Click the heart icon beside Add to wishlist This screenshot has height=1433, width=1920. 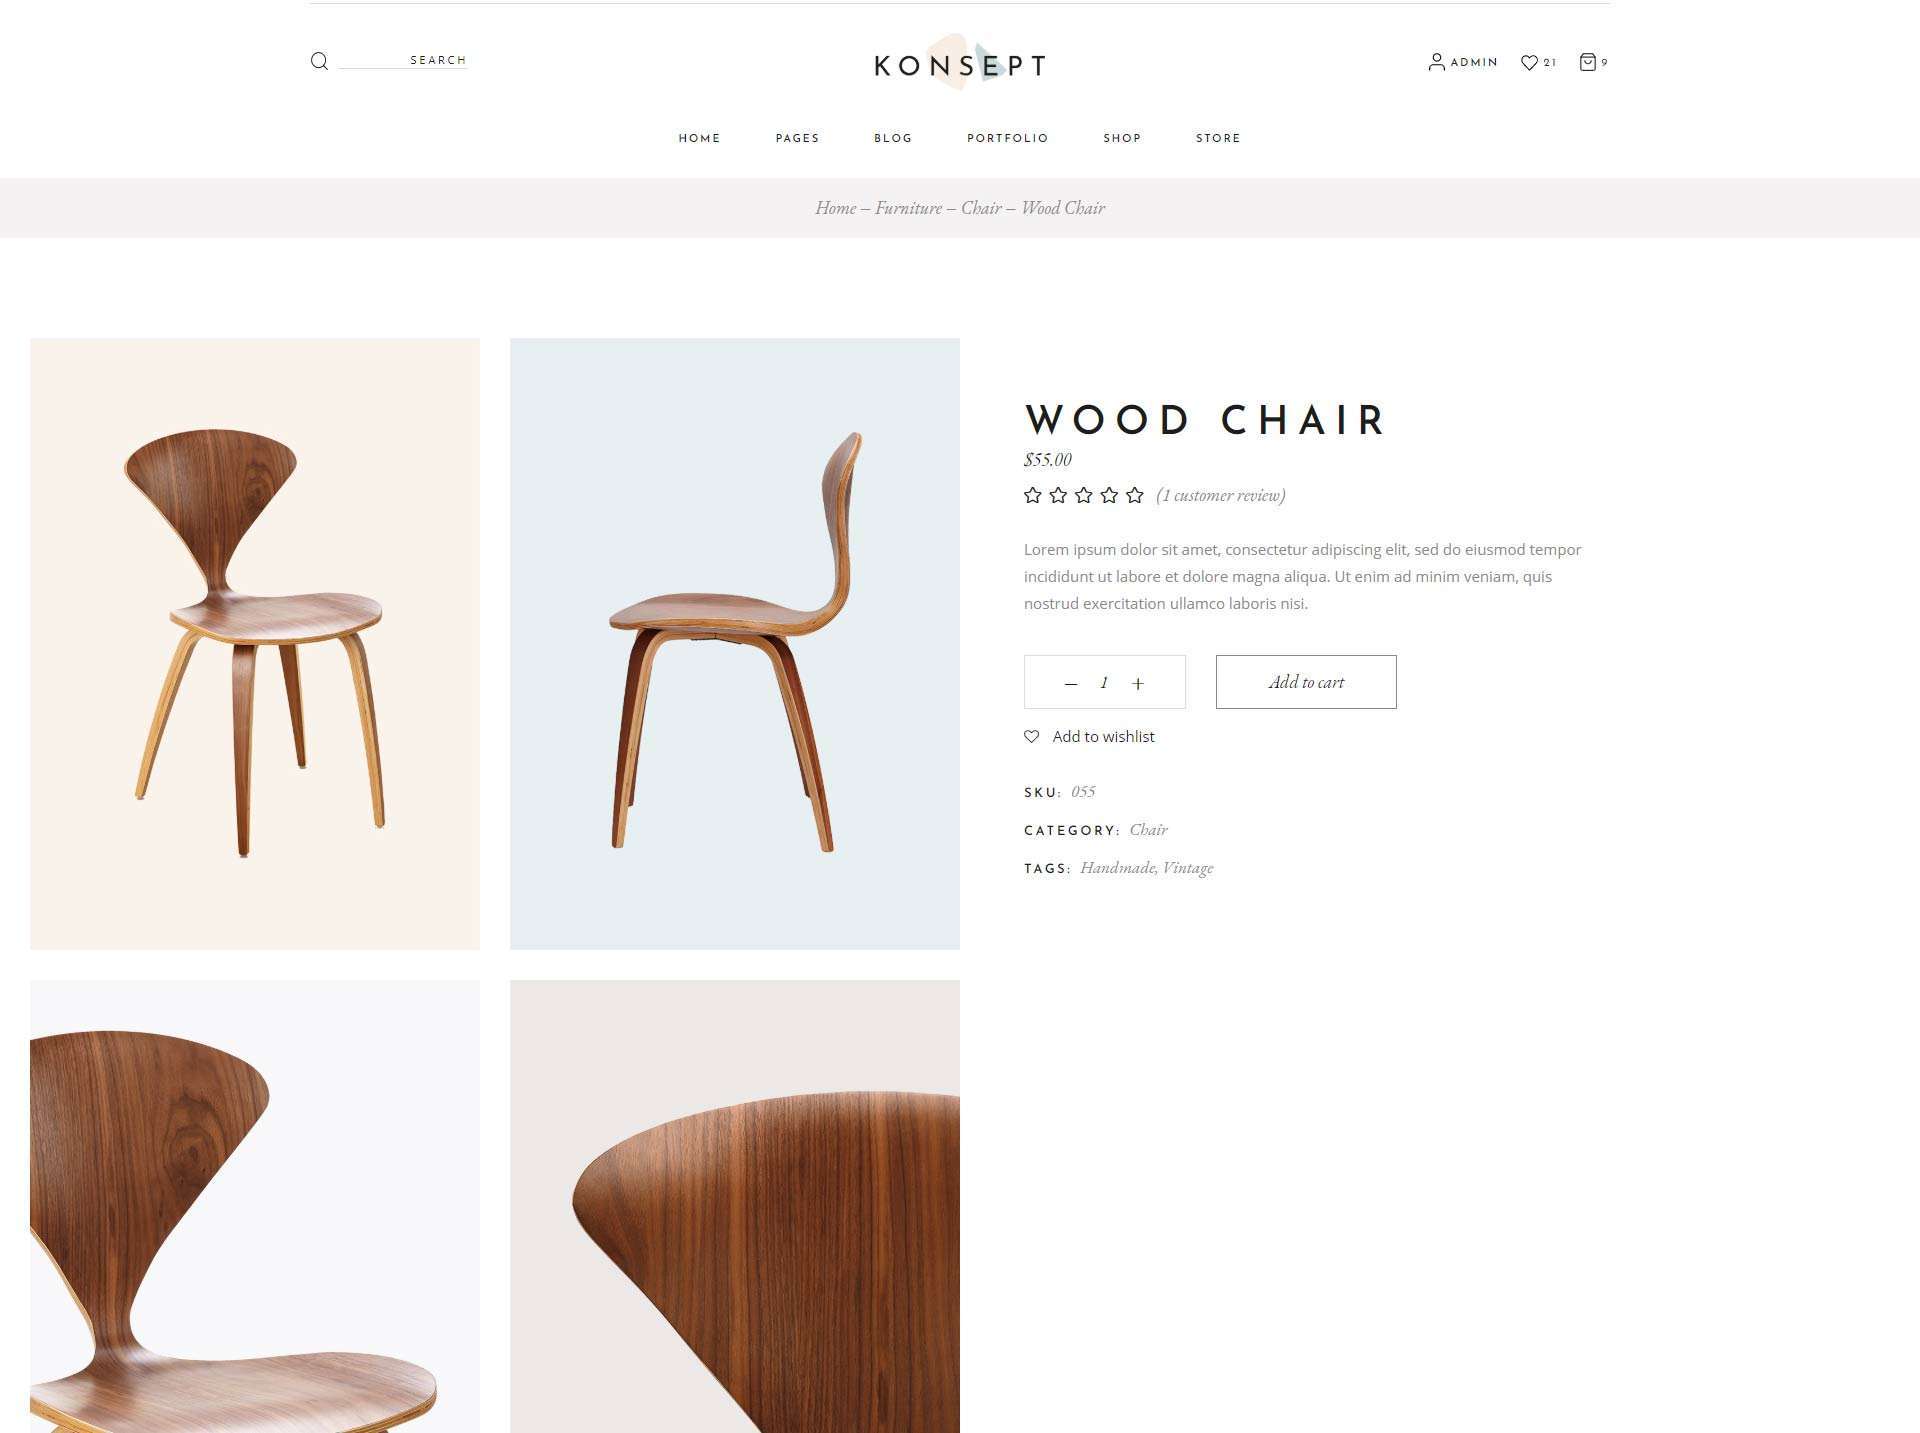pos(1032,736)
